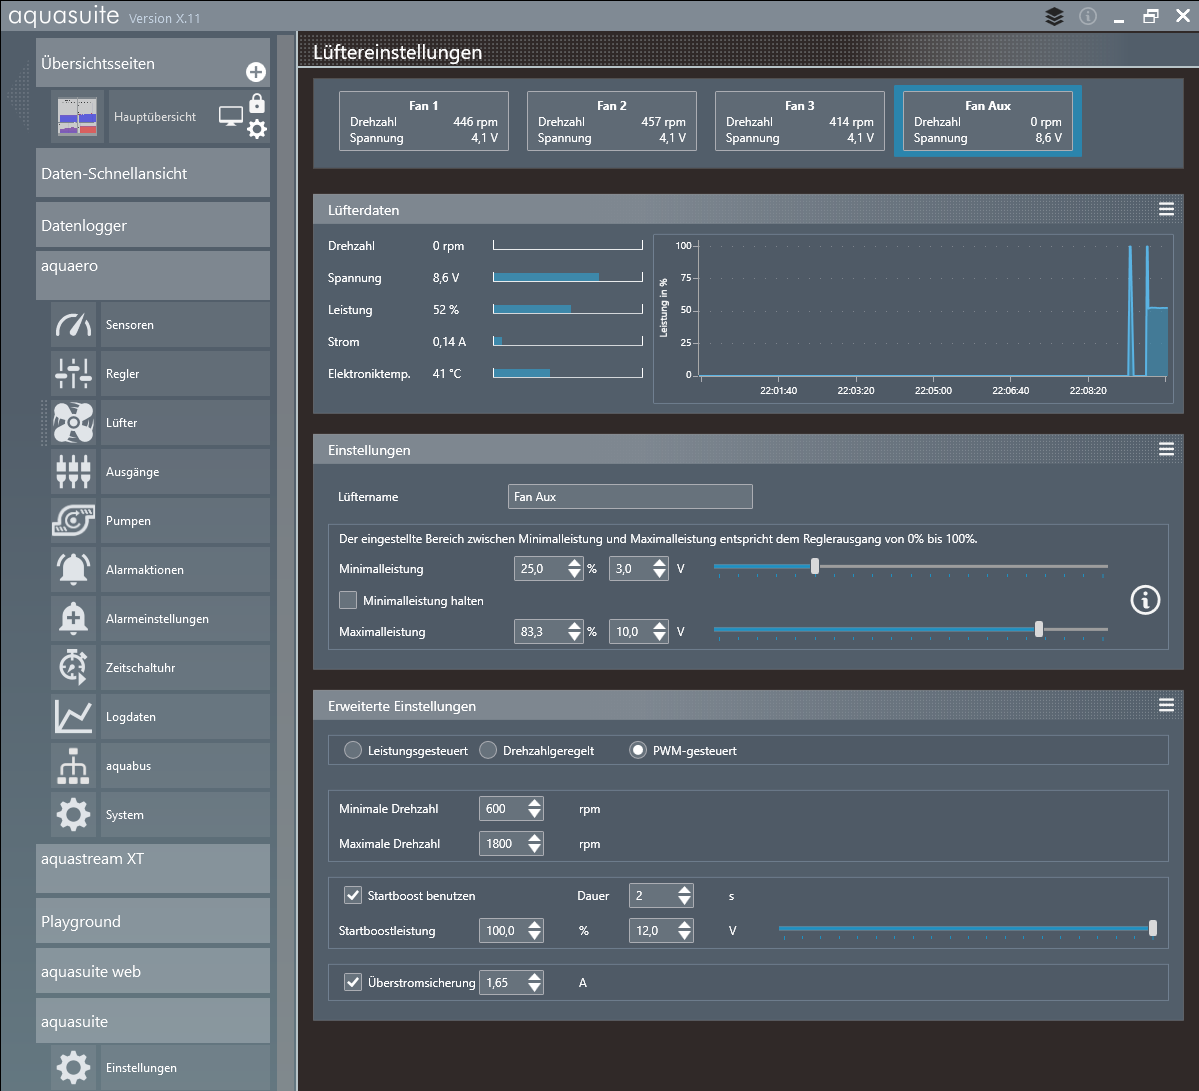The height and width of the screenshot is (1091, 1199).
Task: Open the Sensoren gauge icon
Action: (74, 325)
